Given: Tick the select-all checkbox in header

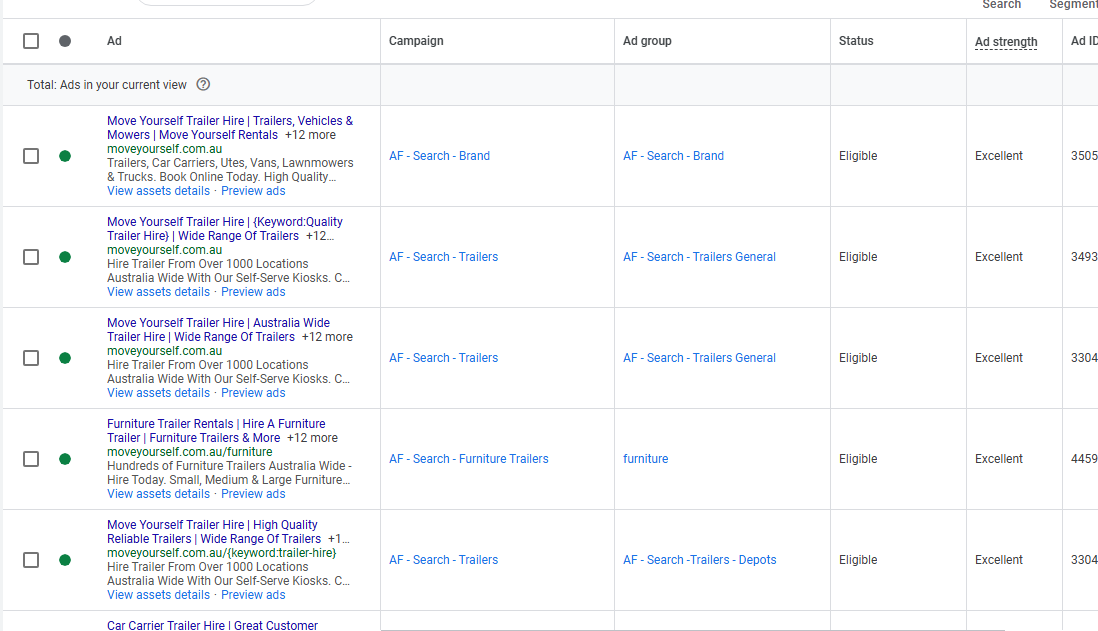Looking at the screenshot, I should pos(31,41).
